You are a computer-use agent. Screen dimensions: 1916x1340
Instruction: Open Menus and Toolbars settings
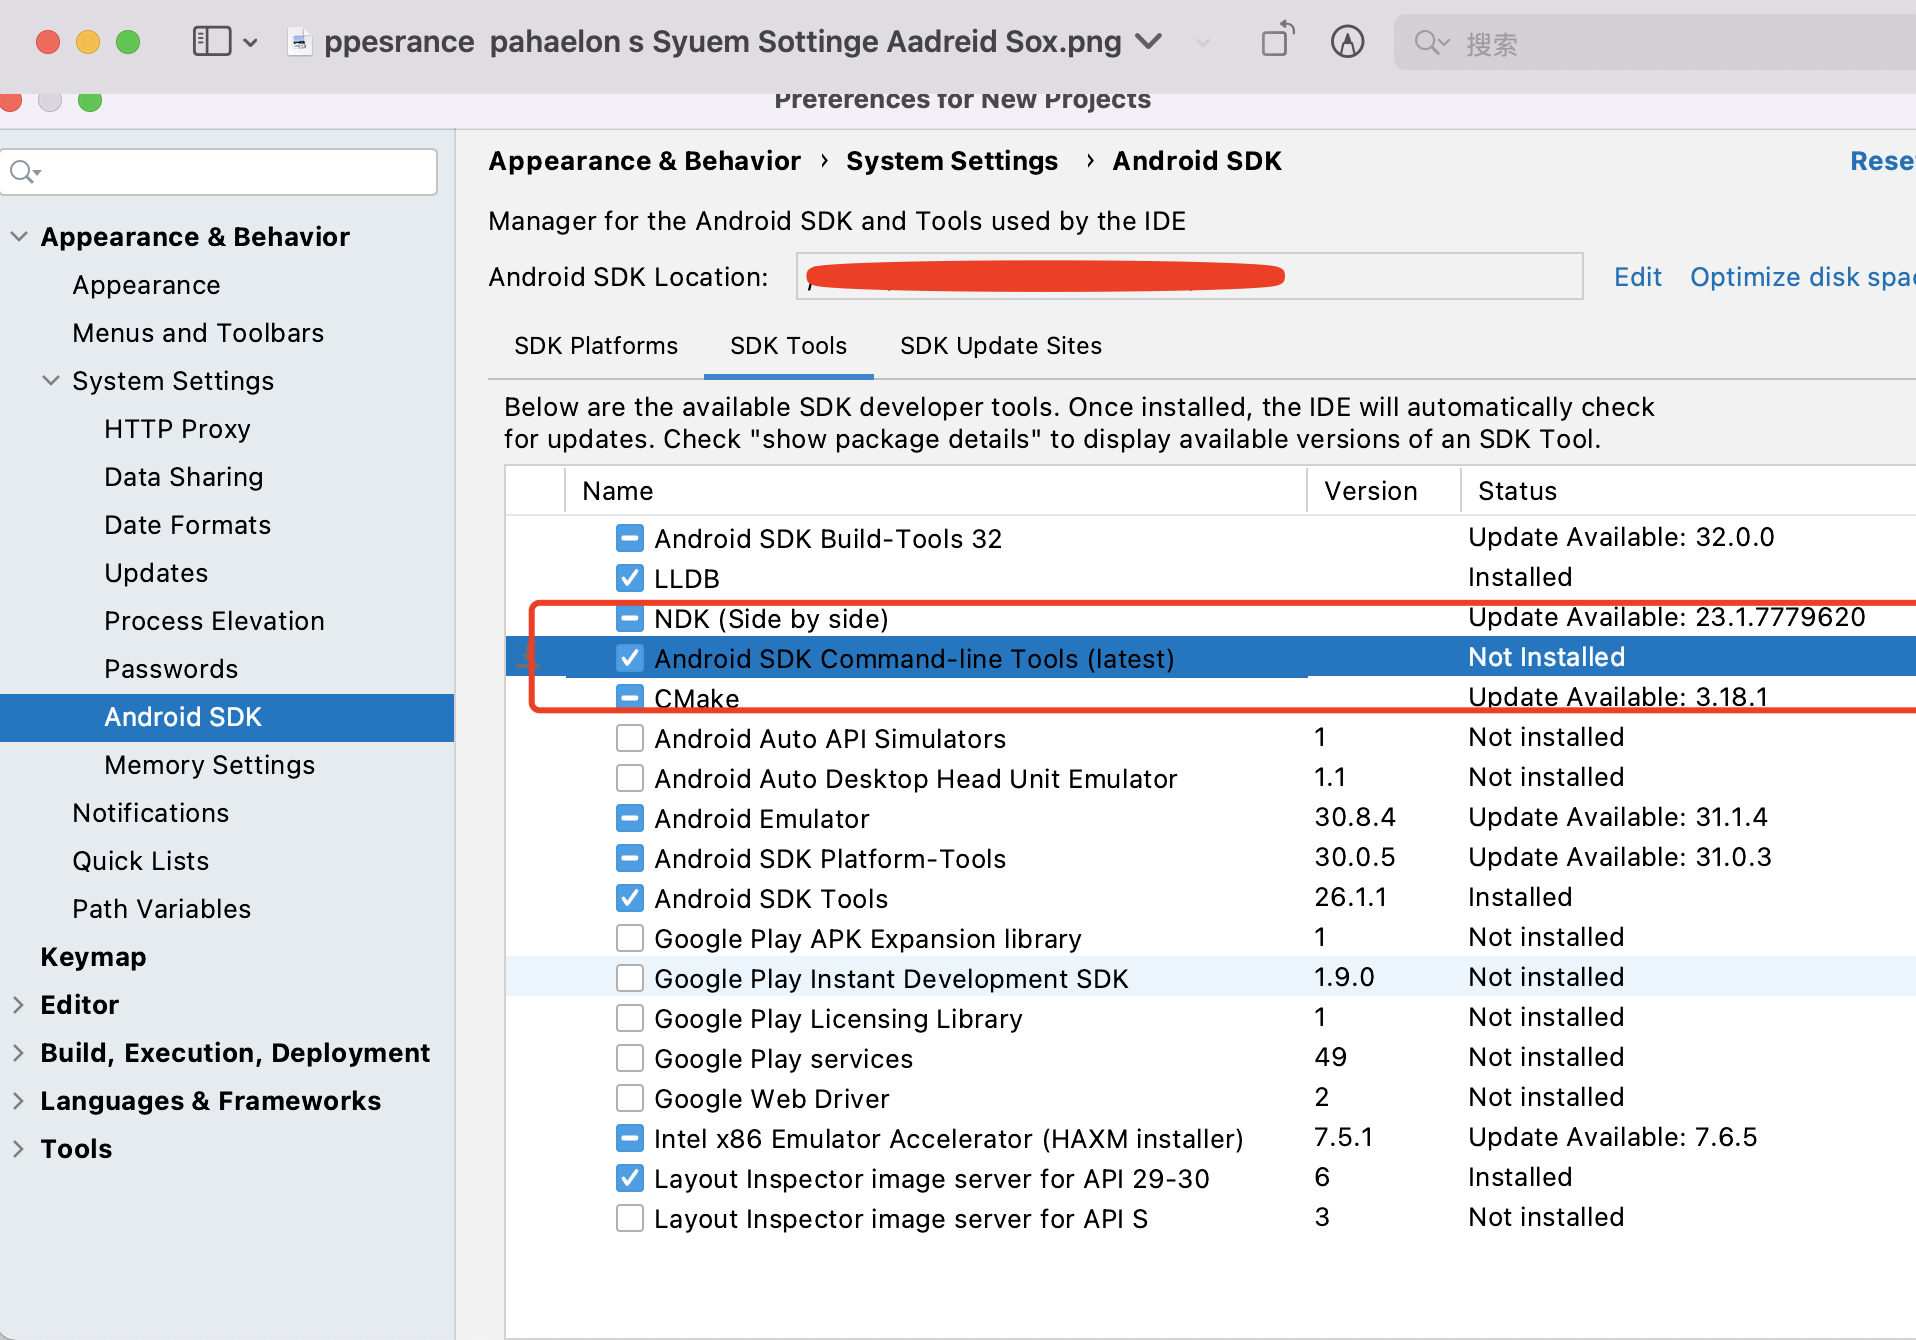click(x=198, y=333)
